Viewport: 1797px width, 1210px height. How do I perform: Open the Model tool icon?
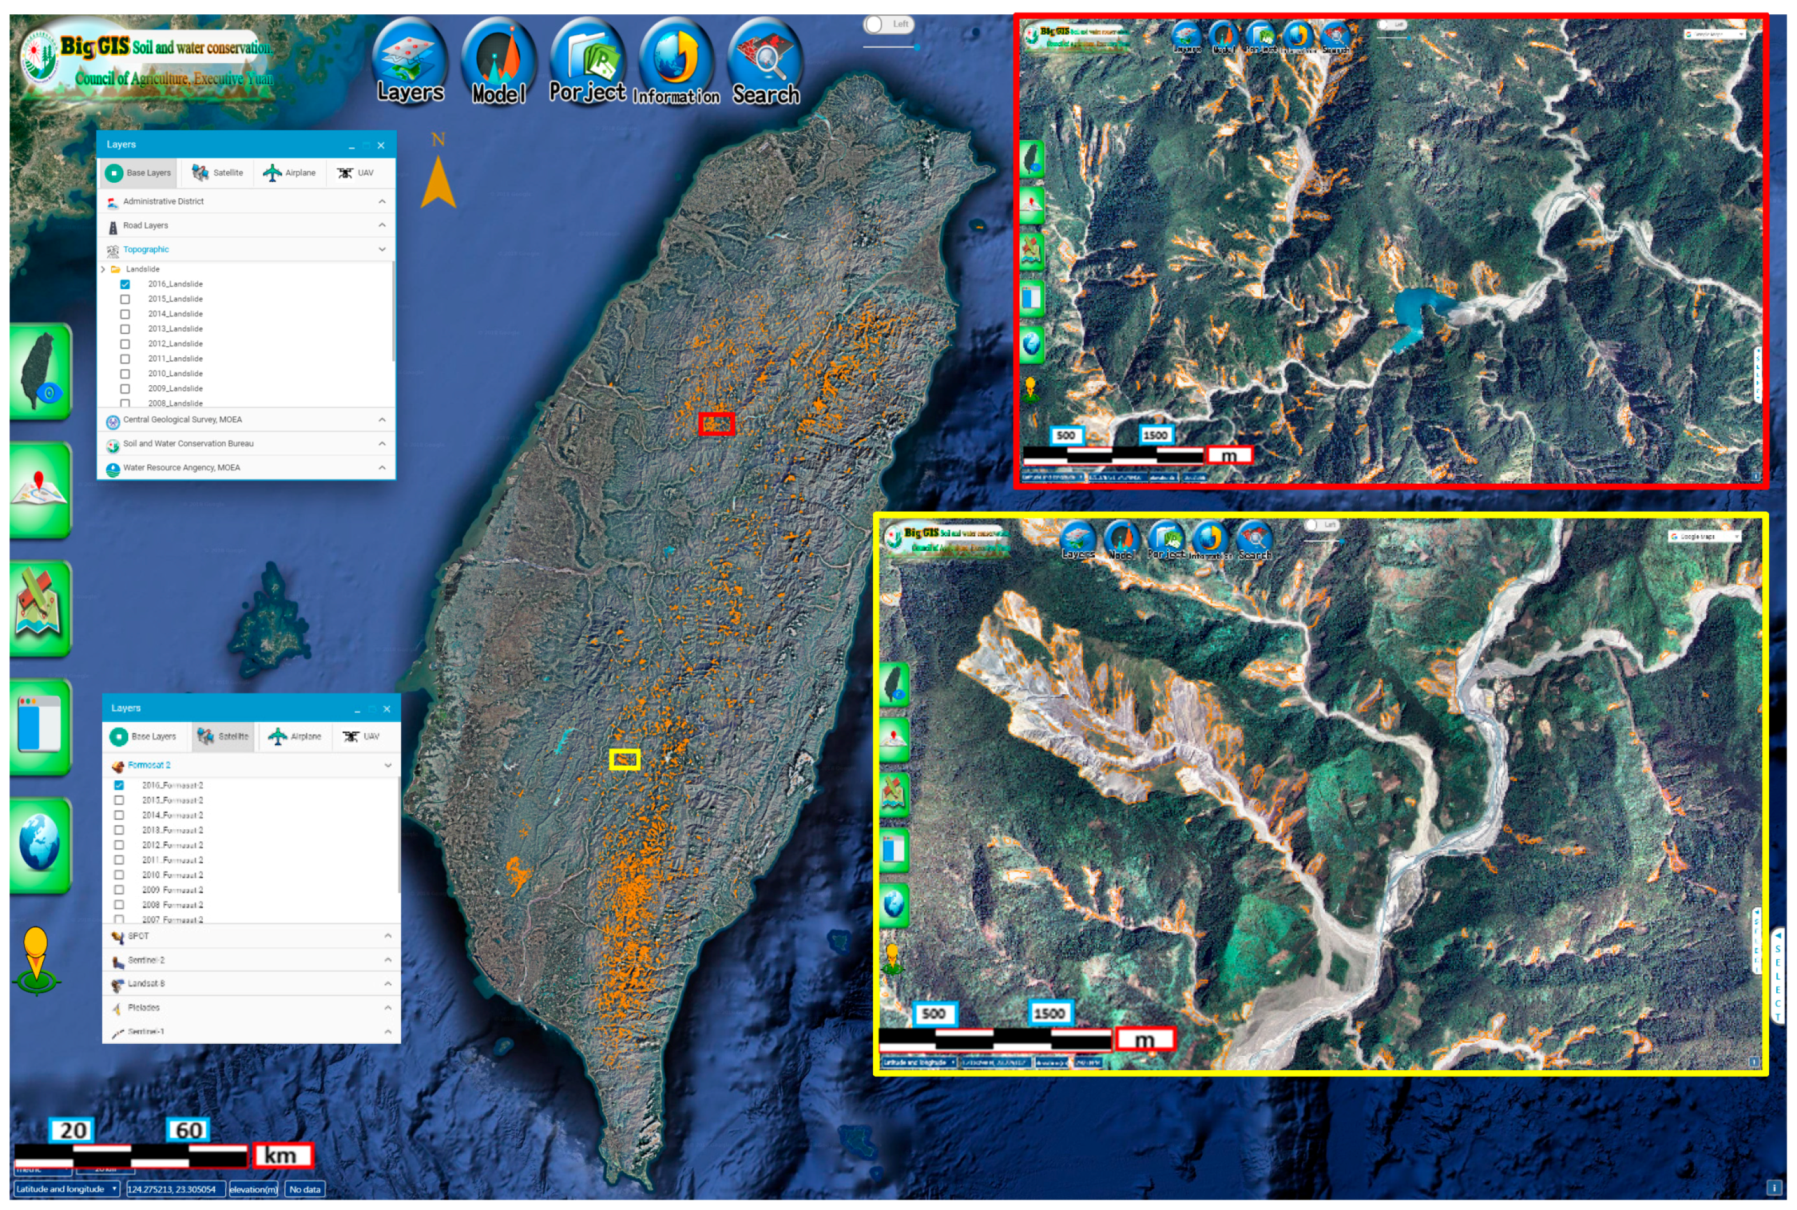click(498, 62)
